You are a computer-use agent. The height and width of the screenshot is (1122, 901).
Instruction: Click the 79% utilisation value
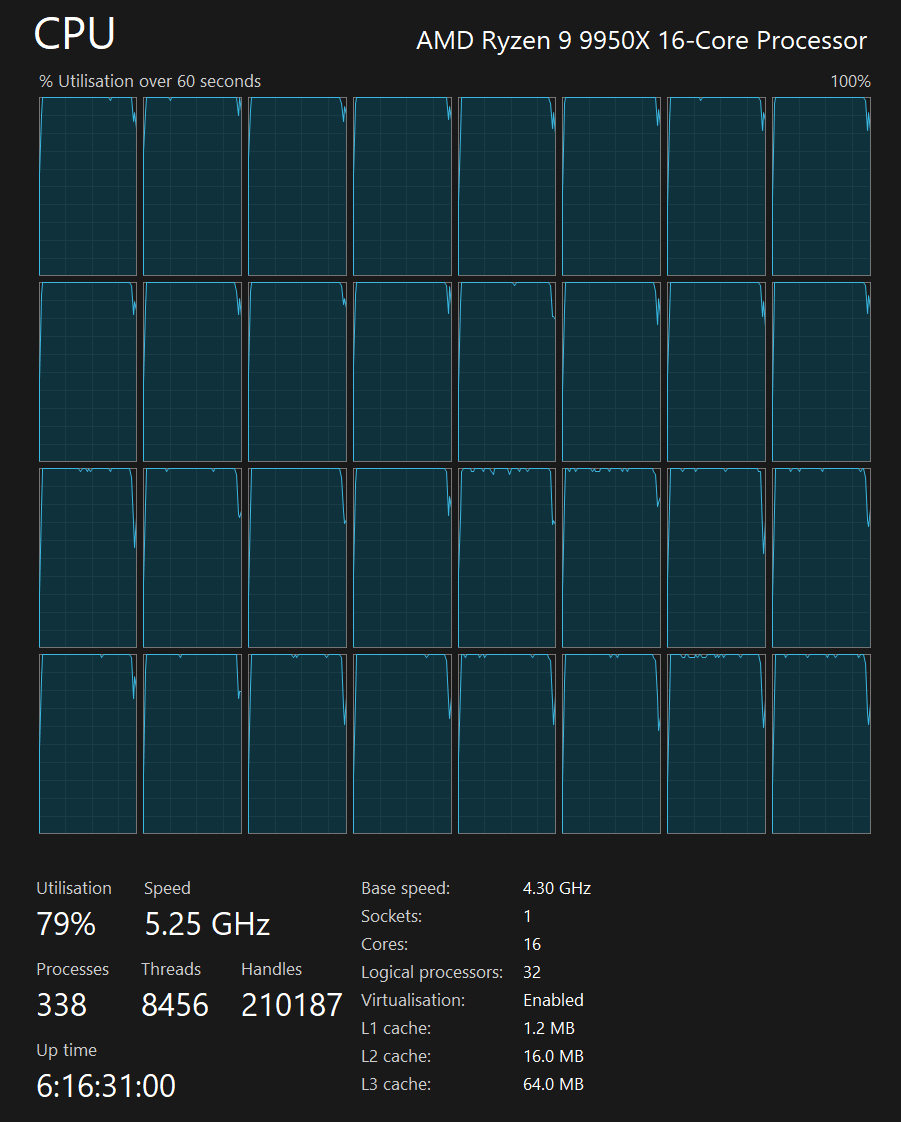66,924
